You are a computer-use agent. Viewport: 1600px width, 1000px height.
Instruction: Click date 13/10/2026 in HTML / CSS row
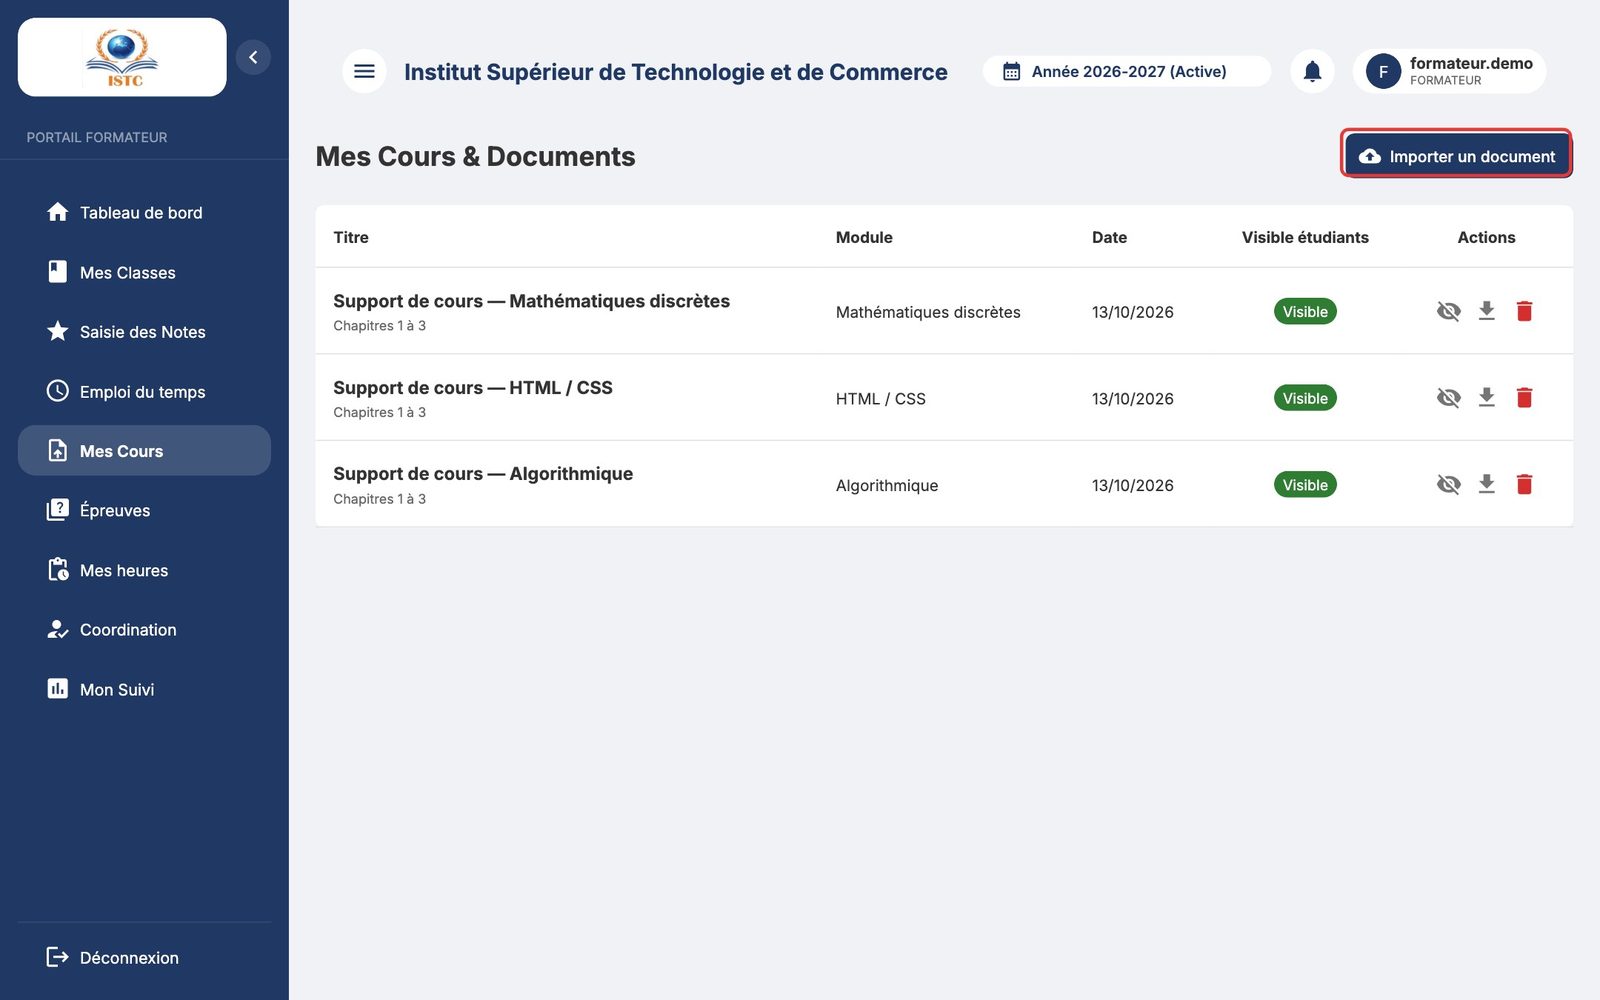click(1133, 398)
